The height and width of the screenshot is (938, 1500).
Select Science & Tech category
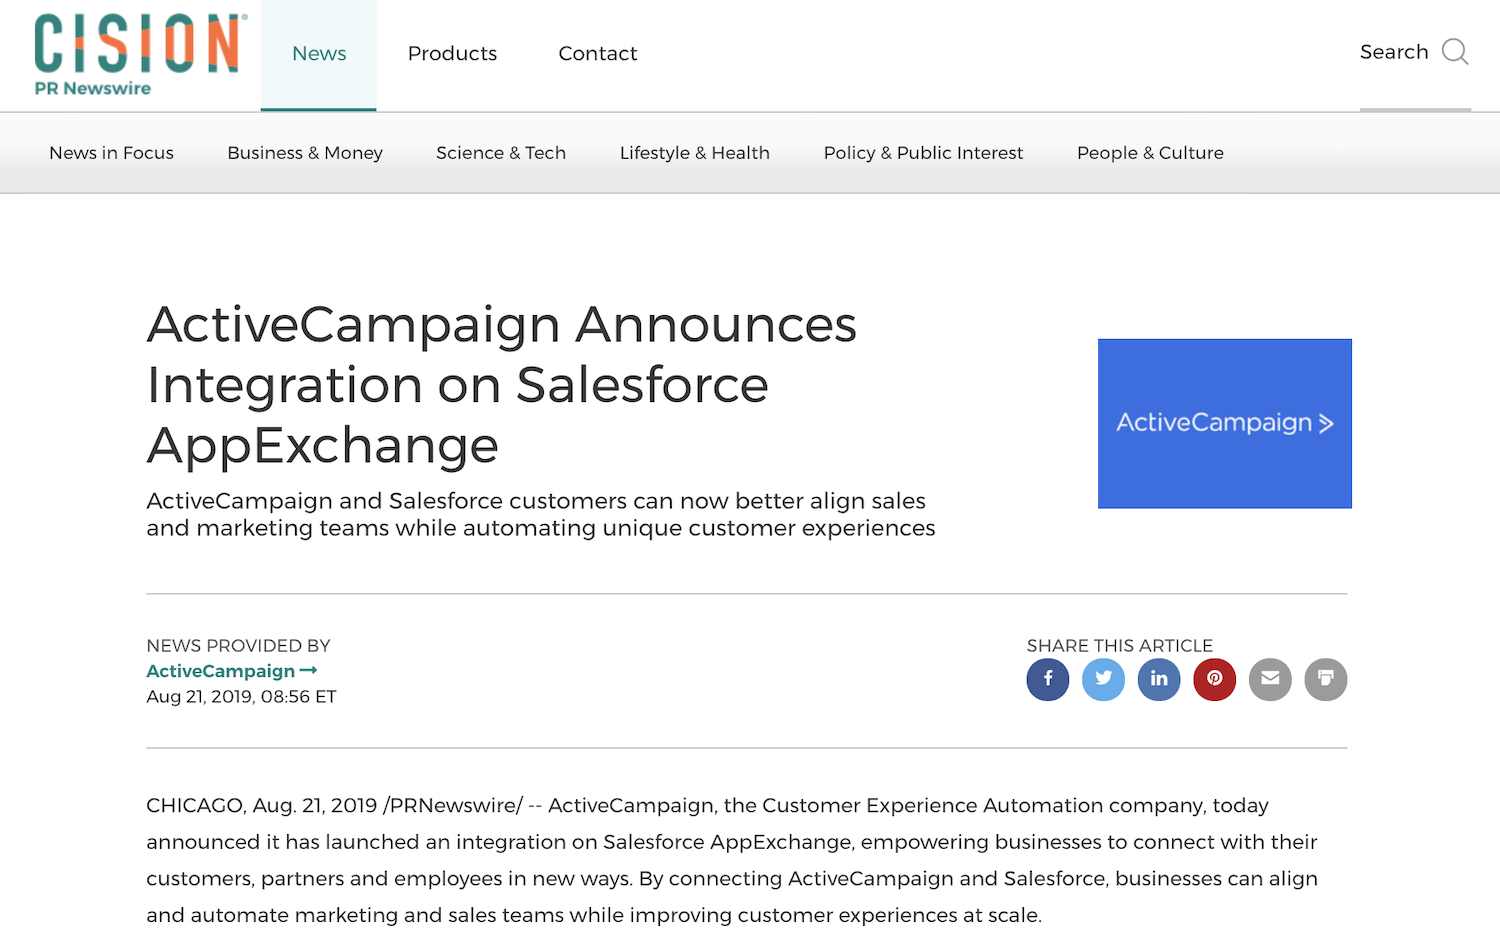[501, 153]
